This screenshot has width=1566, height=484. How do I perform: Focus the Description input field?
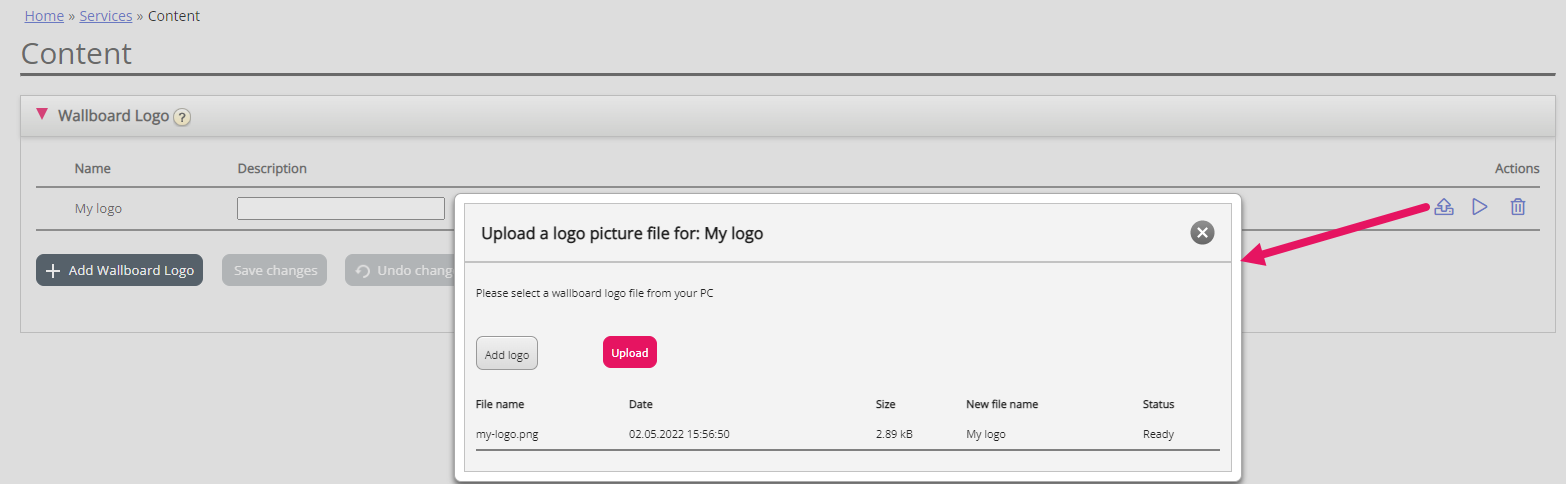(x=340, y=208)
